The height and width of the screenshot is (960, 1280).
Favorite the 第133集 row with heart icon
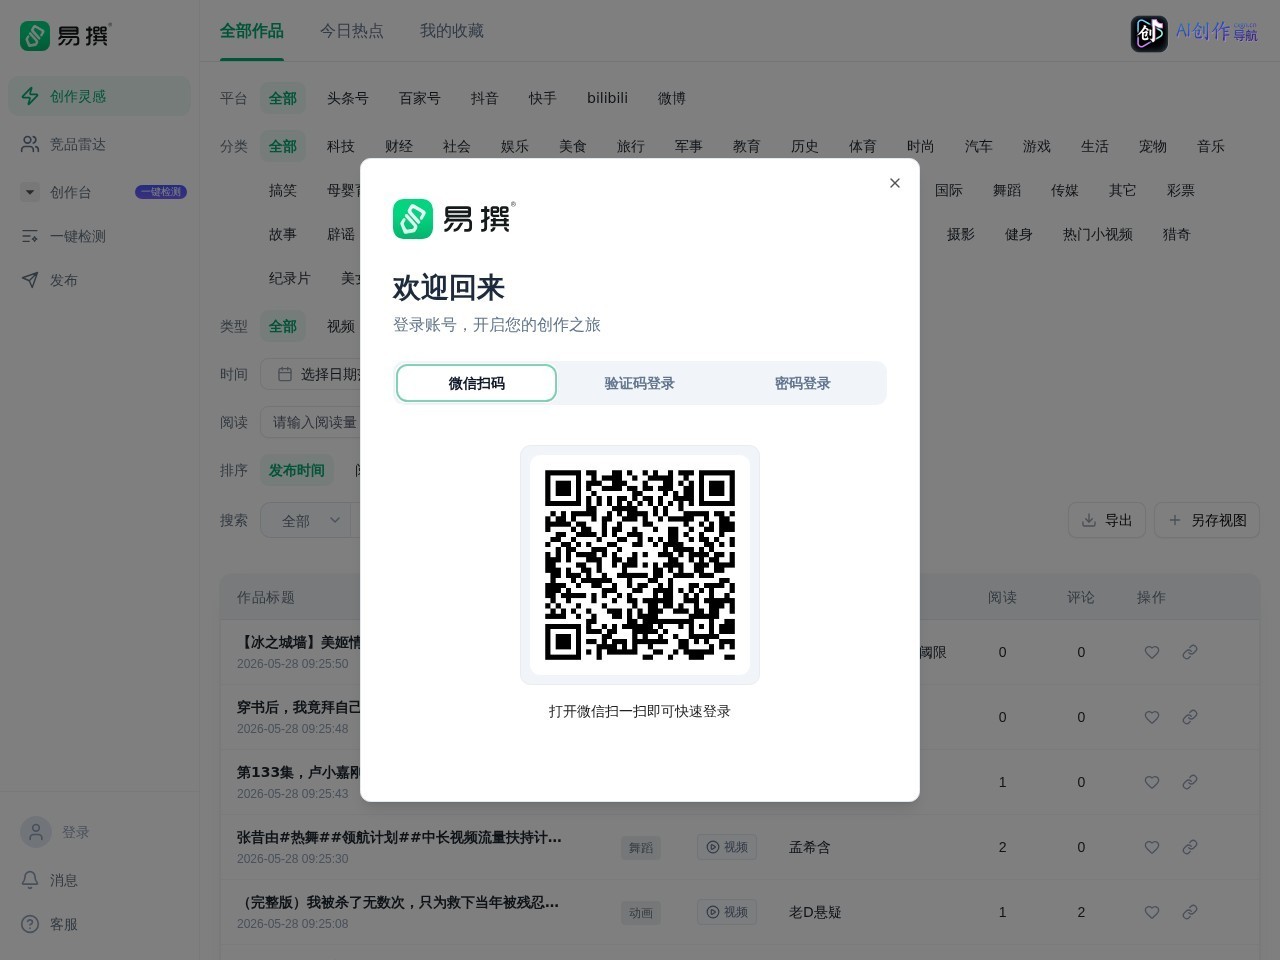pyautogui.click(x=1152, y=782)
